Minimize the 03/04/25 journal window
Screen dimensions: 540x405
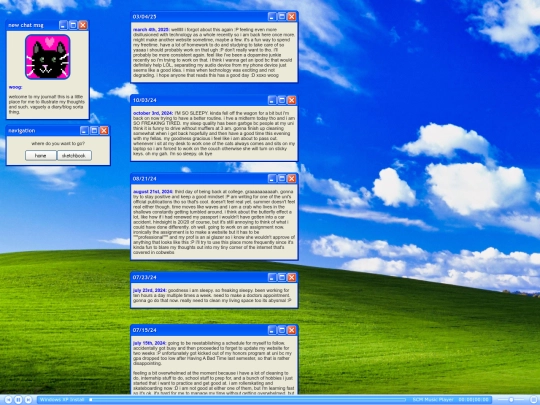point(272,17)
